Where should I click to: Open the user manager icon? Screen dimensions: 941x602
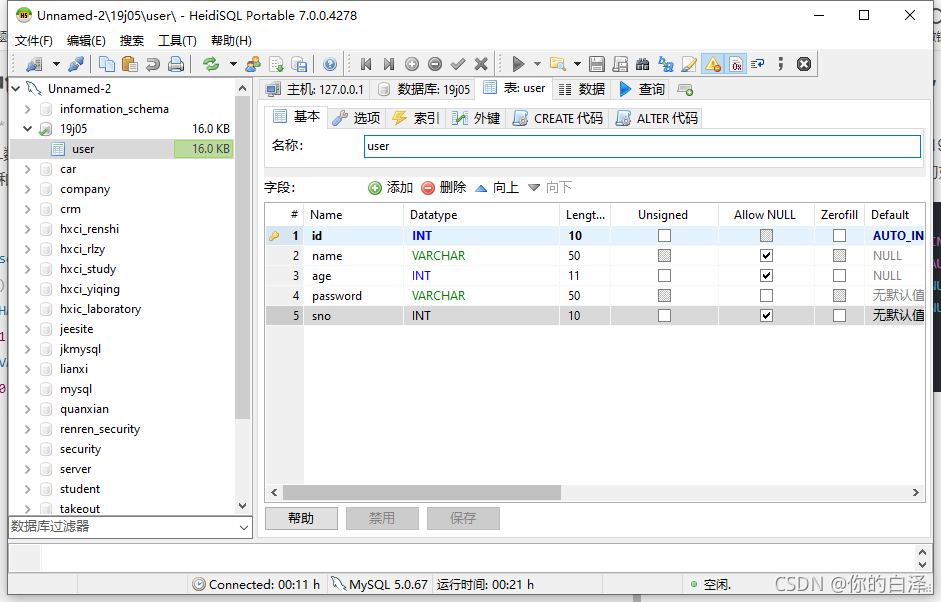[253, 64]
